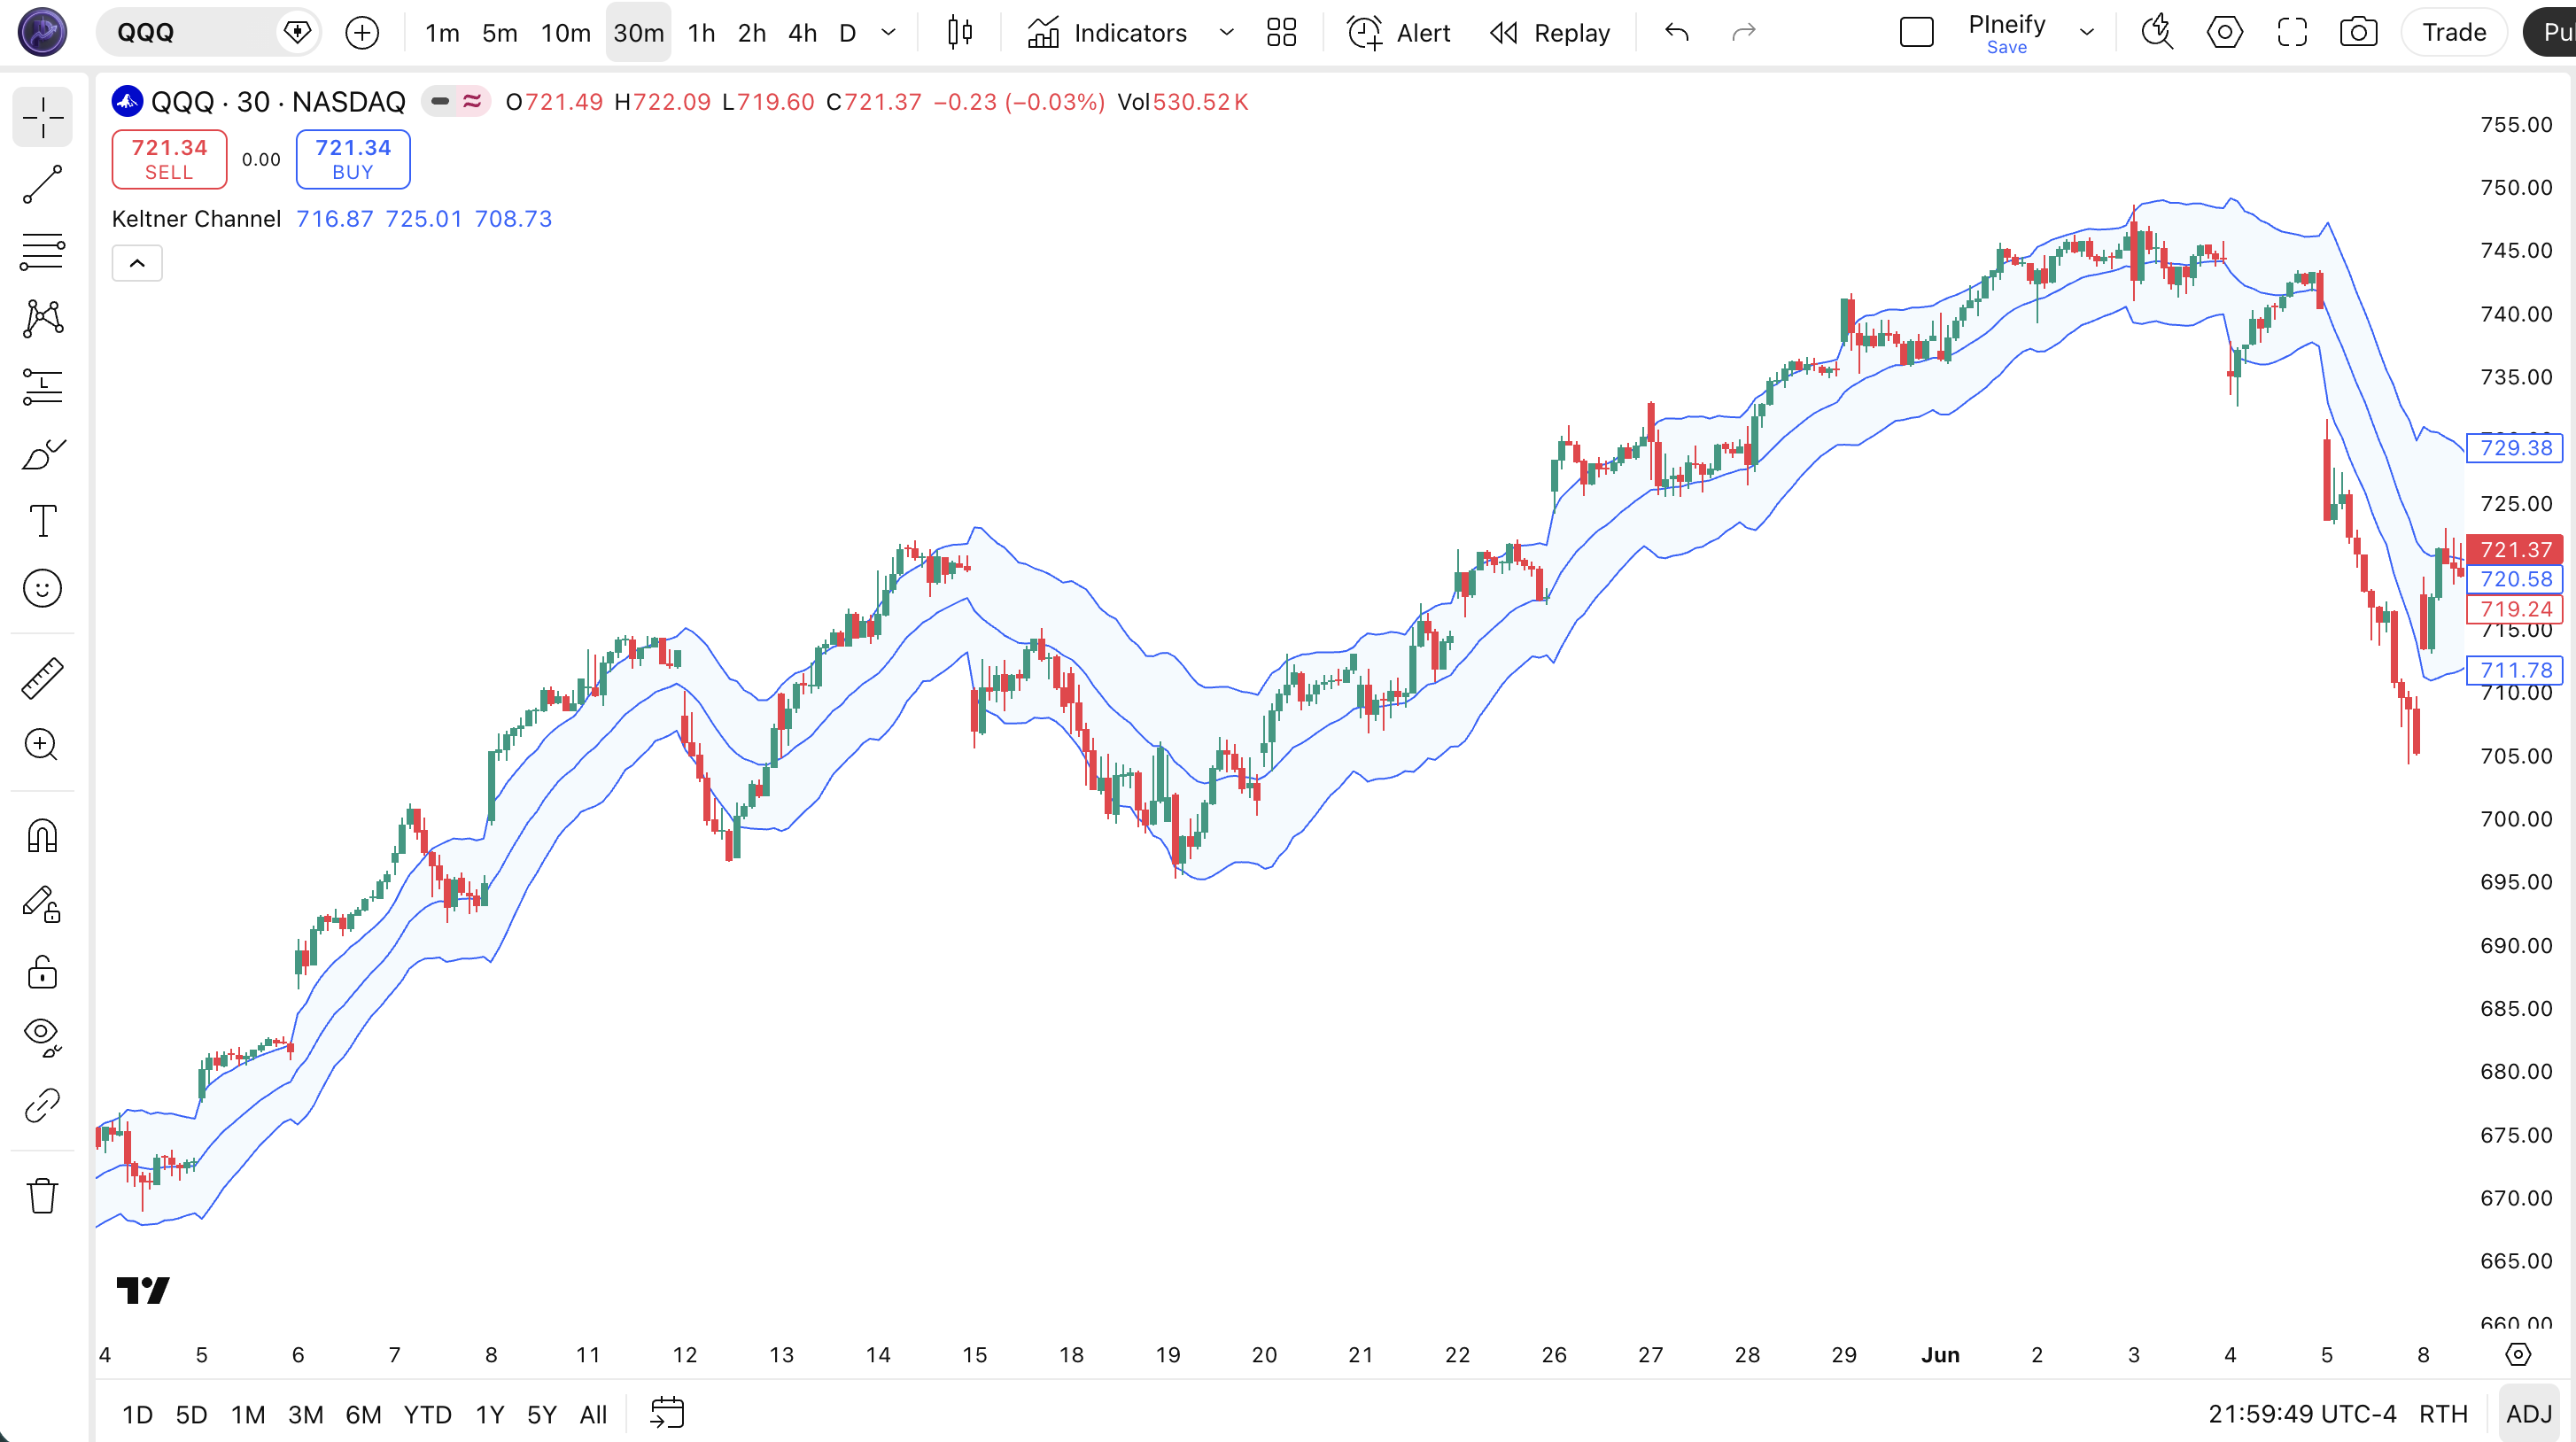Image resolution: width=2576 pixels, height=1442 pixels.
Task: Select the 30m timeframe
Action: tap(638, 33)
